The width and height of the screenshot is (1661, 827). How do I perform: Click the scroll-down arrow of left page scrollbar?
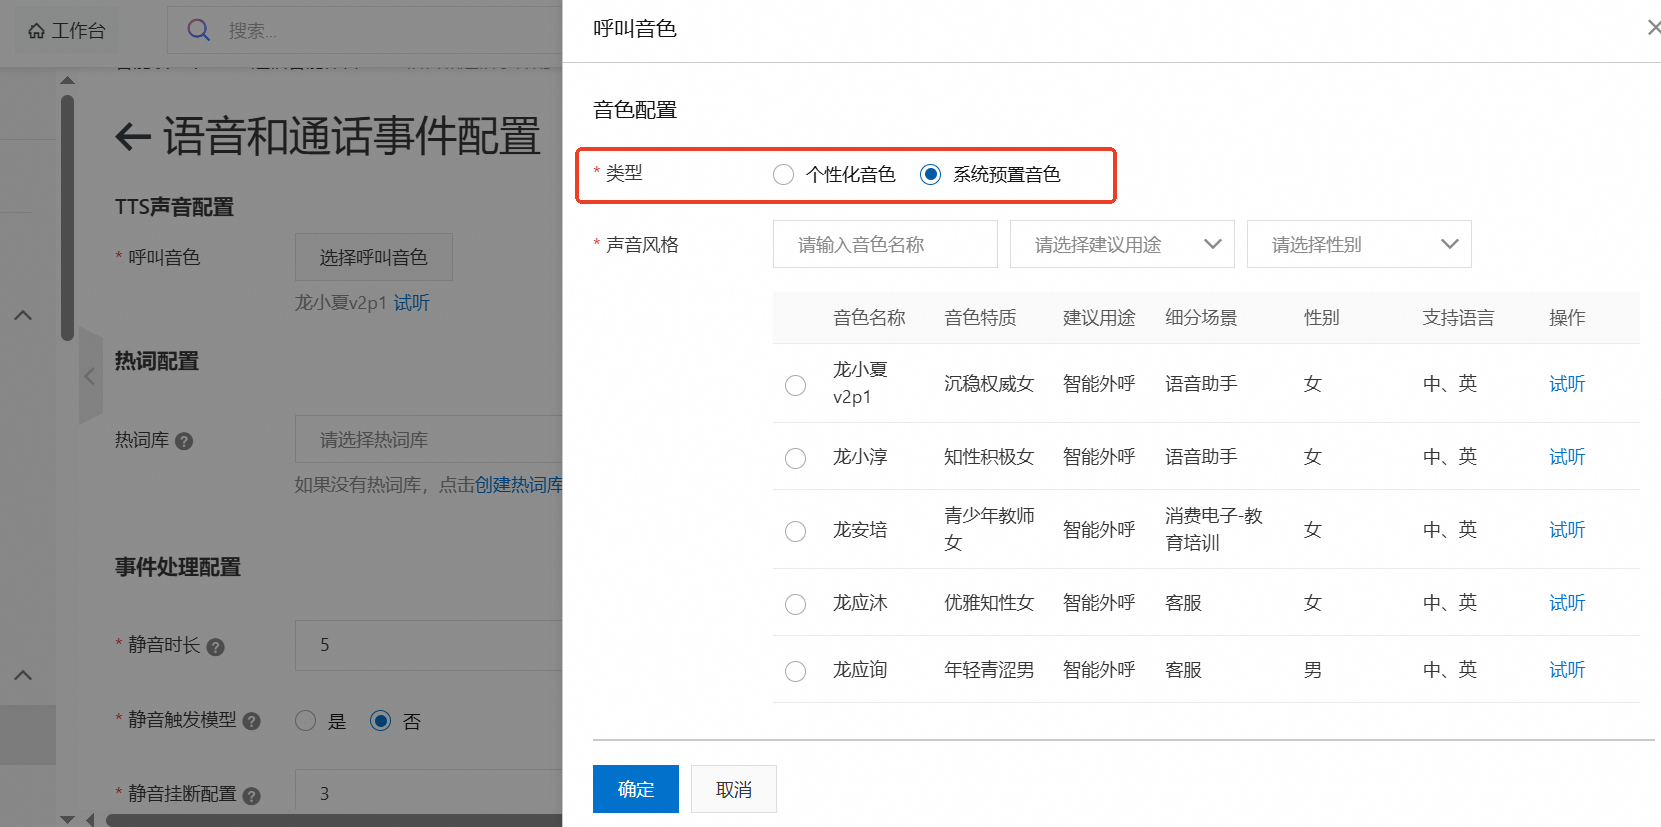click(x=67, y=819)
